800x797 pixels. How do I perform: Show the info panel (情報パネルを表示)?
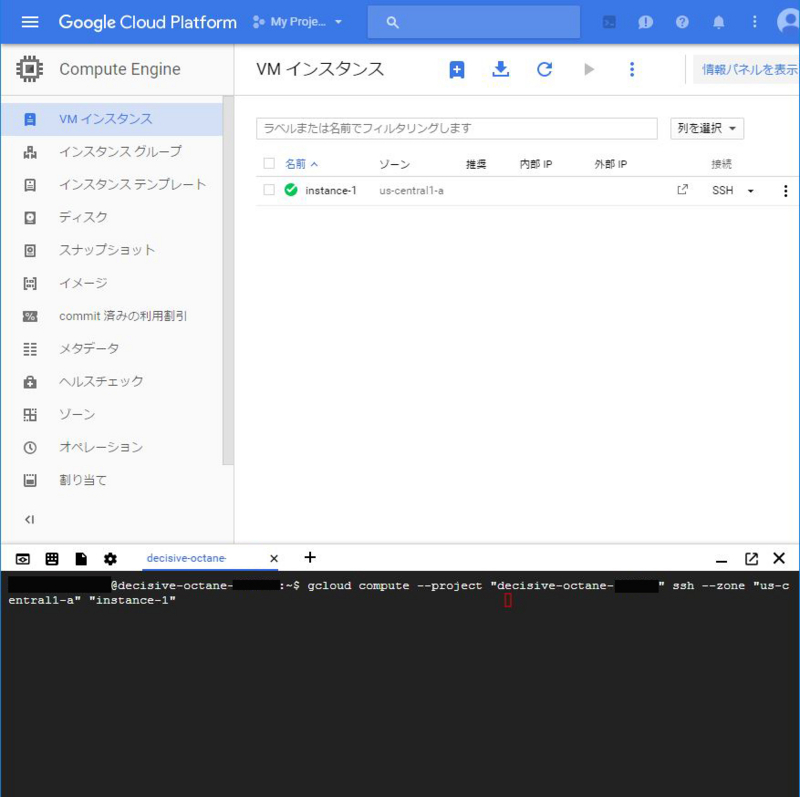click(x=747, y=69)
